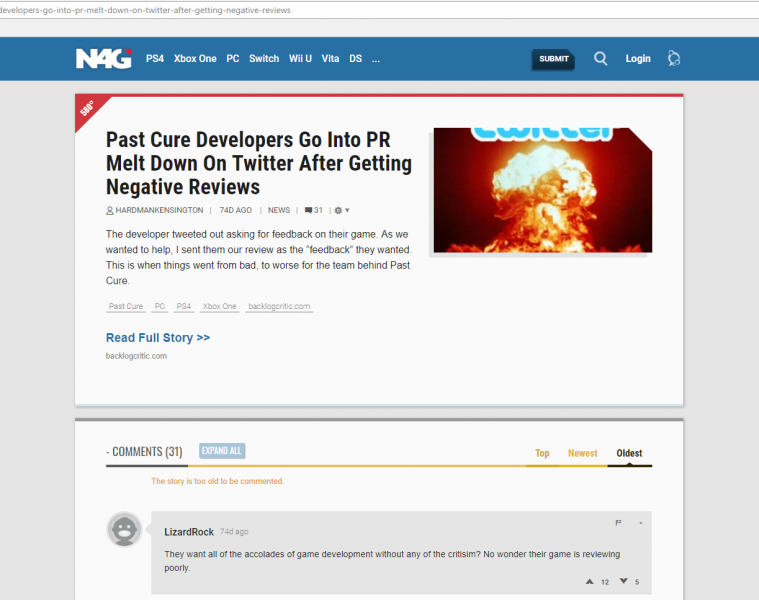The width and height of the screenshot is (759, 600).
Task: Click LizardRock's avatar
Action: tap(124, 529)
